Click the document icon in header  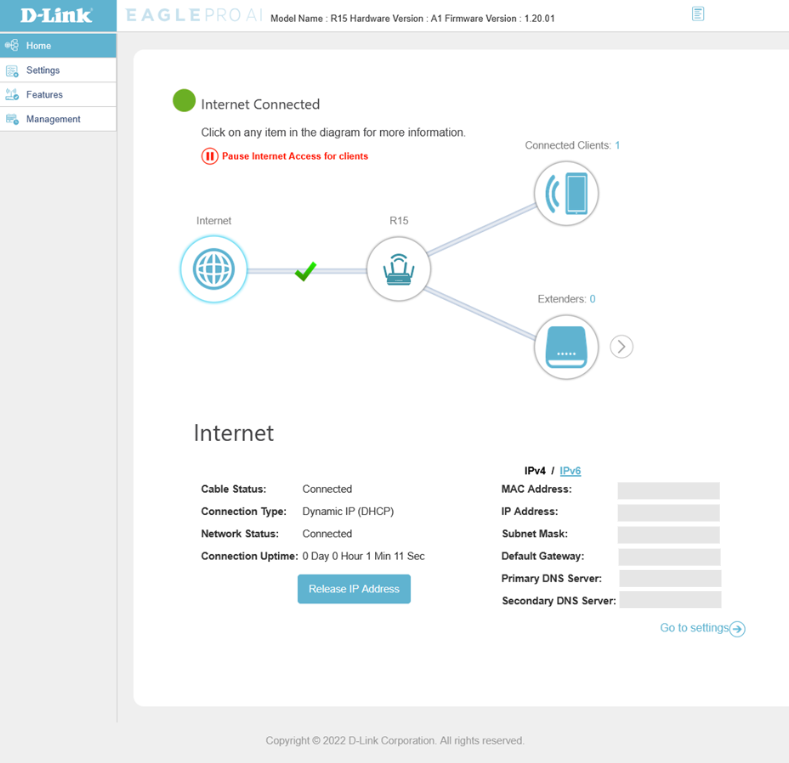698,14
